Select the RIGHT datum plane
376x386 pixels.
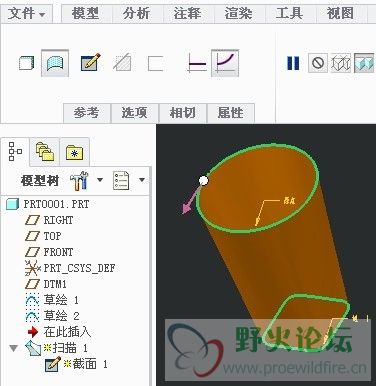[x=49, y=220]
